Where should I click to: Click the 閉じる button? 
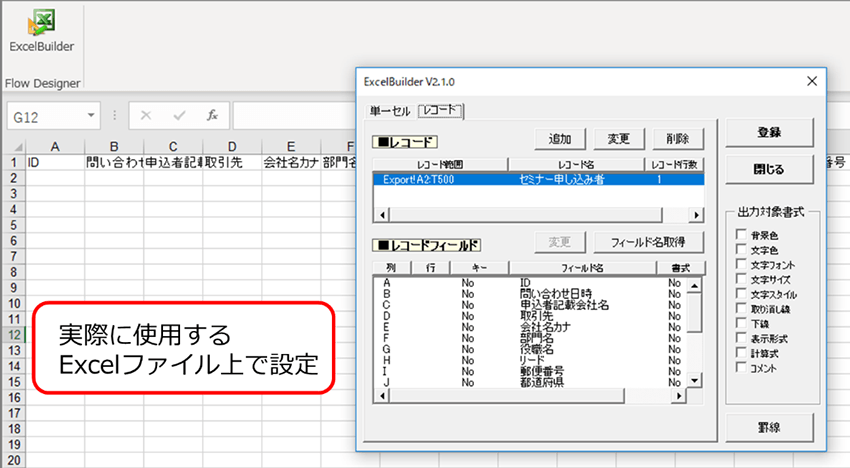click(x=769, y=170)
